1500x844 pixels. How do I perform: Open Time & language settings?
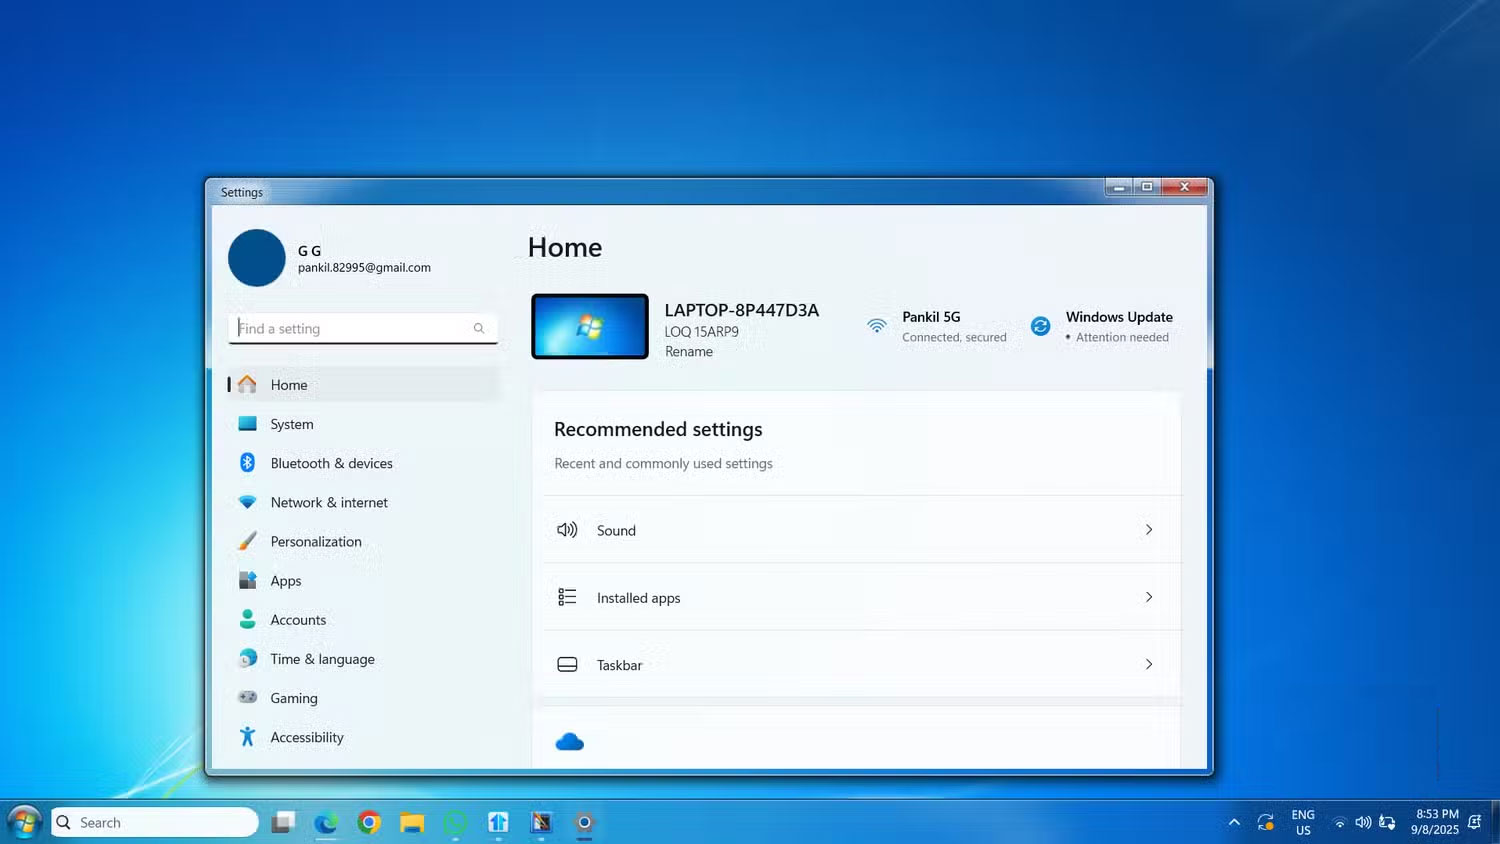(x=322, y=658)
